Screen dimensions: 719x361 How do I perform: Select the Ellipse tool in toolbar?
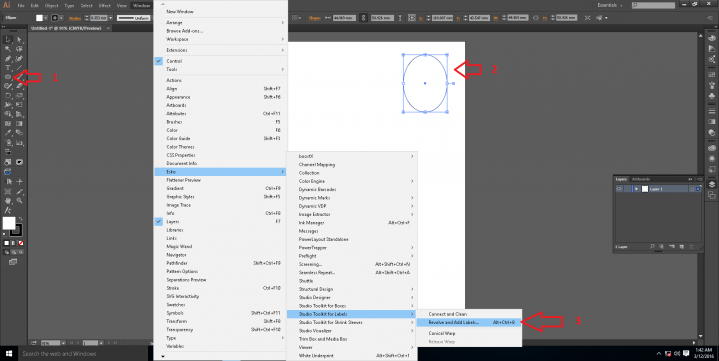tap(8, 77)
